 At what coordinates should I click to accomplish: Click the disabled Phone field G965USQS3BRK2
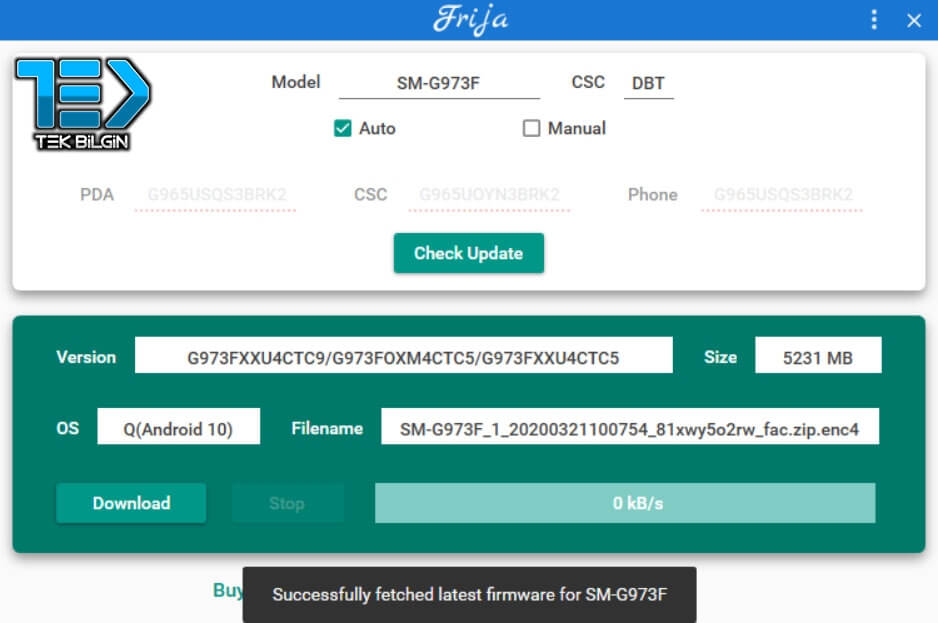tap(782, 195)
